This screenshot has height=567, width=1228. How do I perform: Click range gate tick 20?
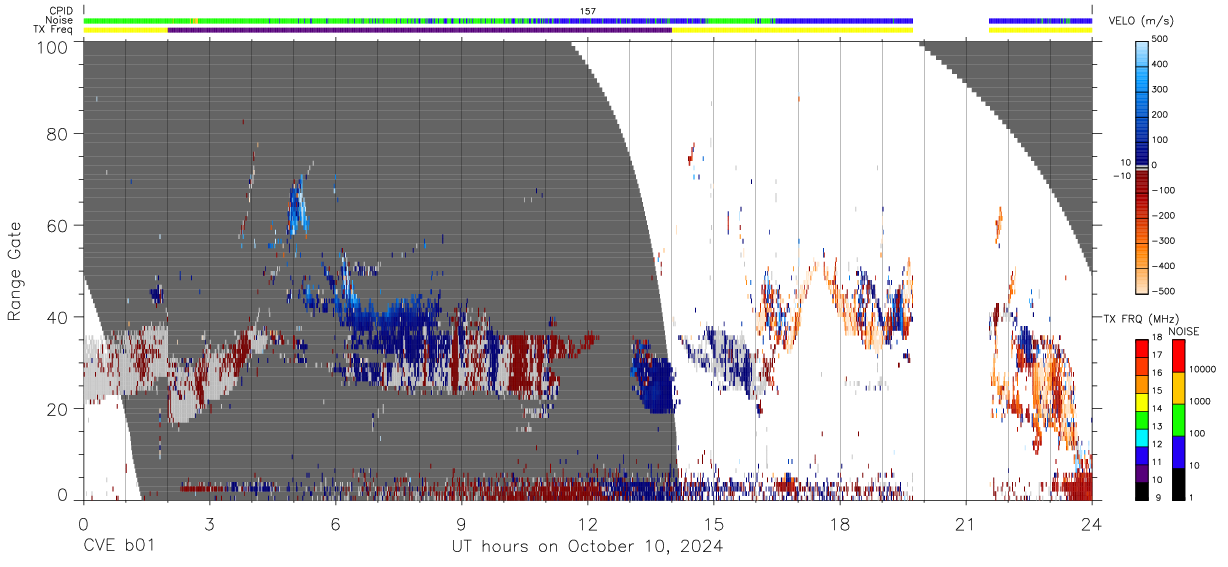tap(59, 409)
